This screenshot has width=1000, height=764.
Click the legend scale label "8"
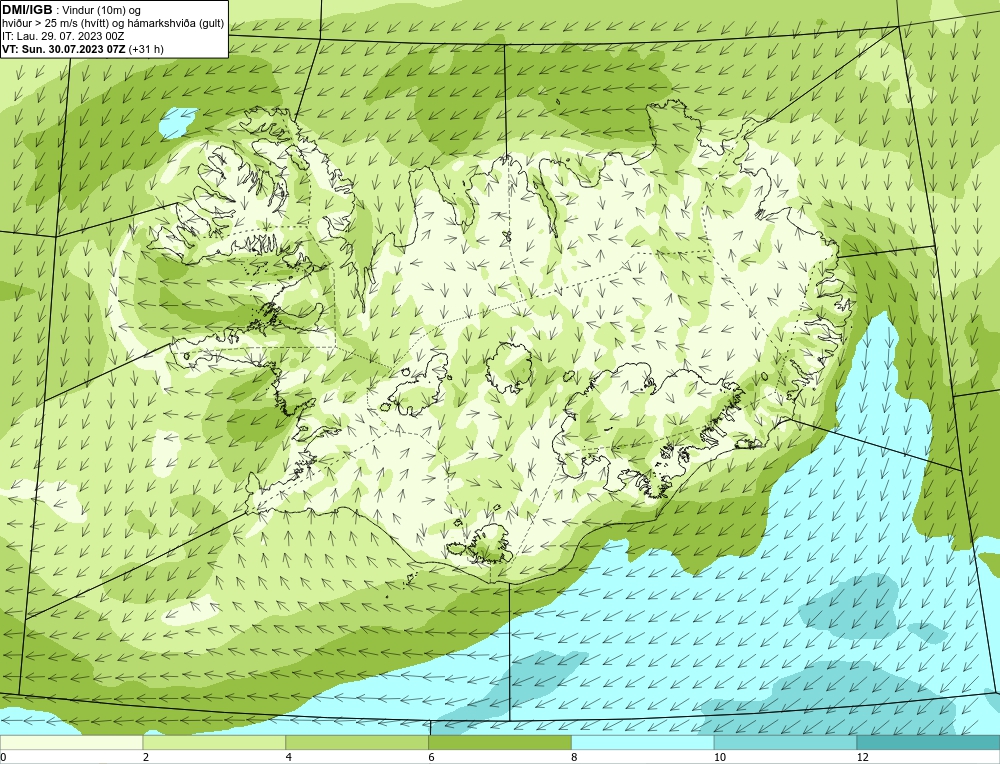[575, 757]
